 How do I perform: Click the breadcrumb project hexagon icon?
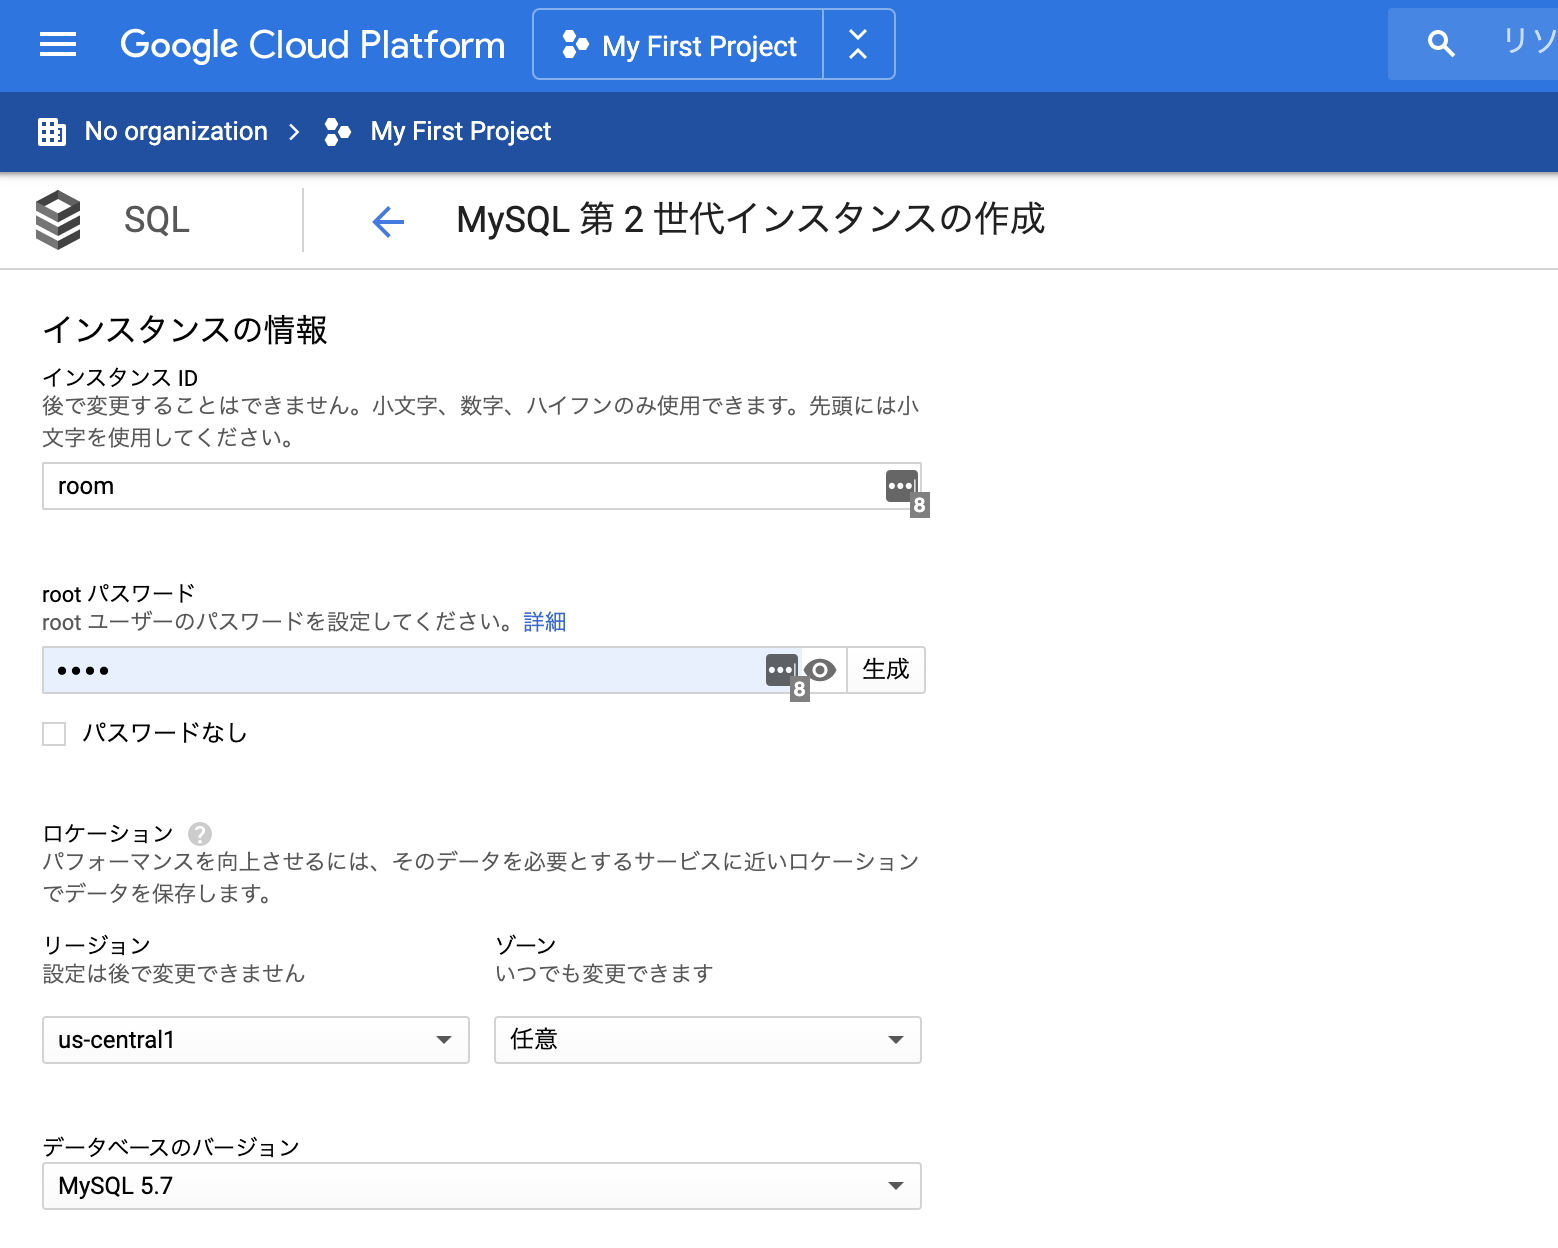[x=338, y=132]
